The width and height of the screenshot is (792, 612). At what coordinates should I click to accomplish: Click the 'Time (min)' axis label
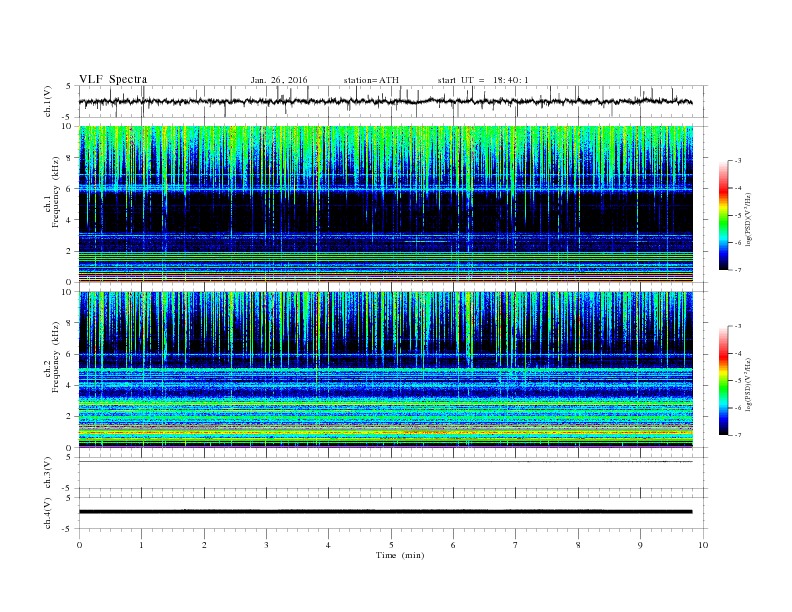point(400,555)
